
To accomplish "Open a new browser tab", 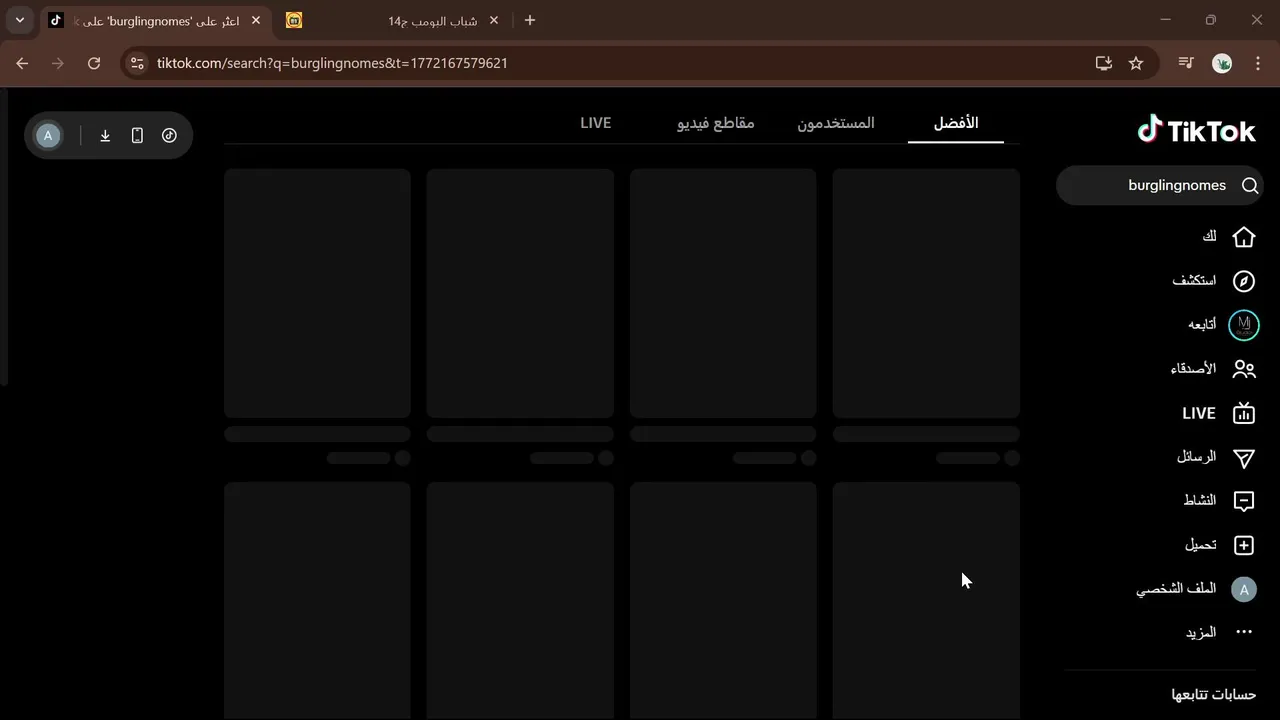I will [x=530, y=20].
